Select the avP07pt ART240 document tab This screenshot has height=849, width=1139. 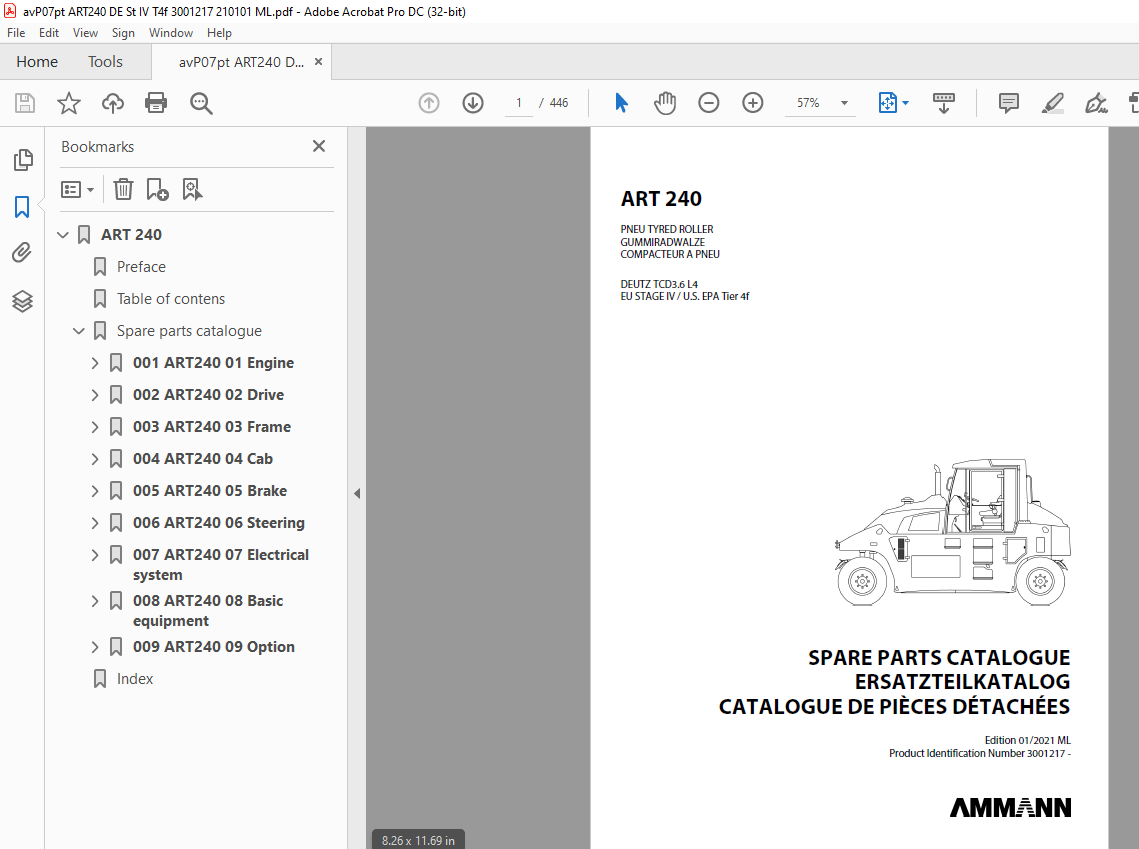(x=241, y=62)
